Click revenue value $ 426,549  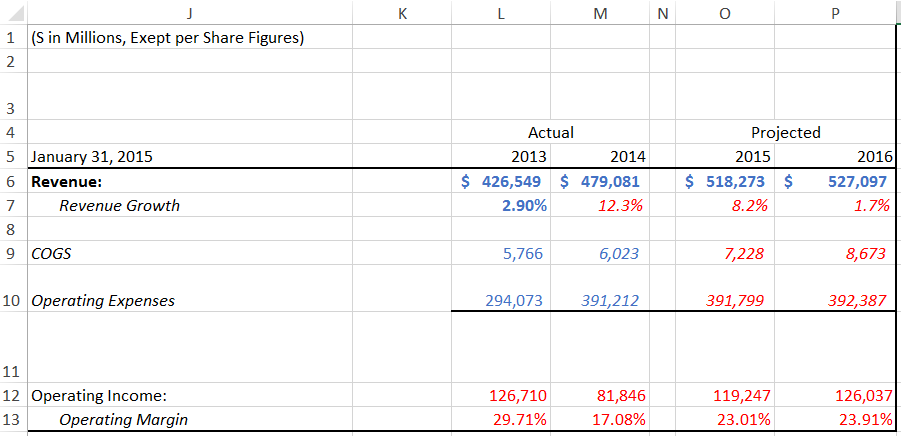[x=501, y=182]
